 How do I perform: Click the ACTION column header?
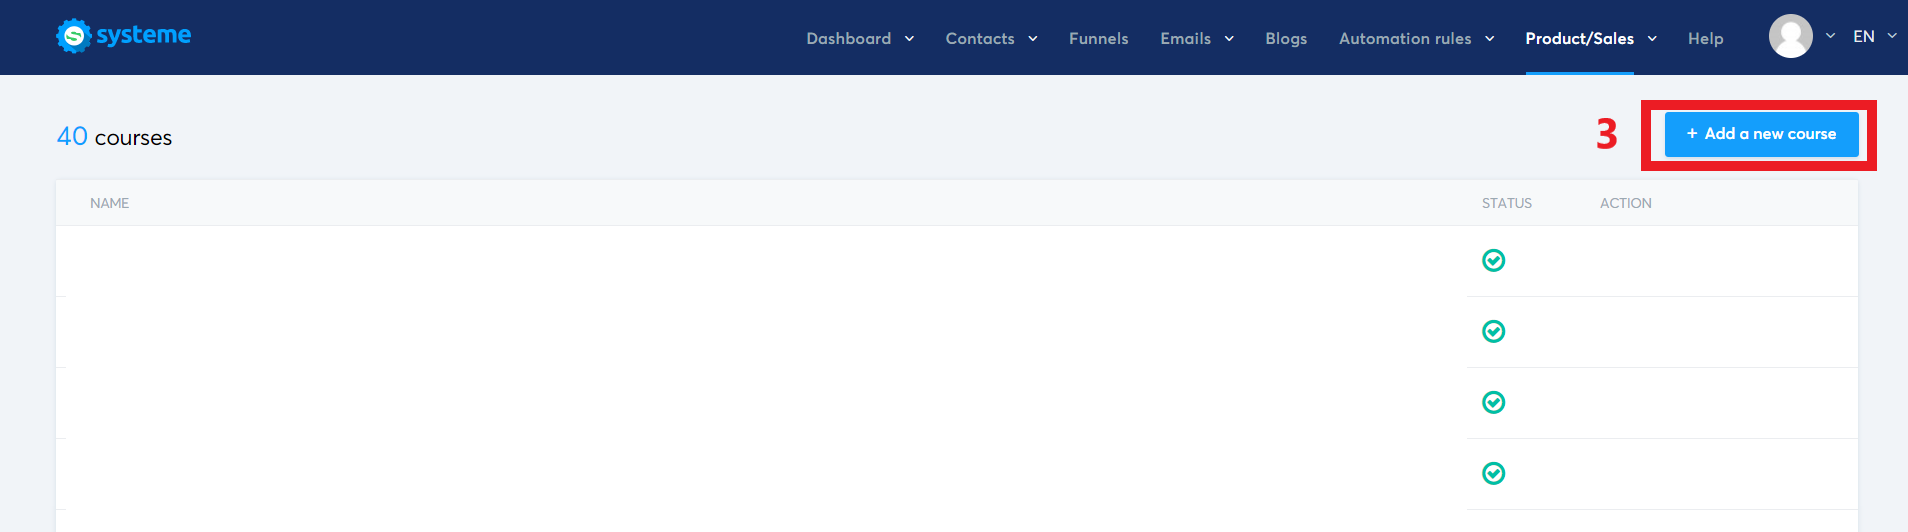click(x=1625, y=203)
